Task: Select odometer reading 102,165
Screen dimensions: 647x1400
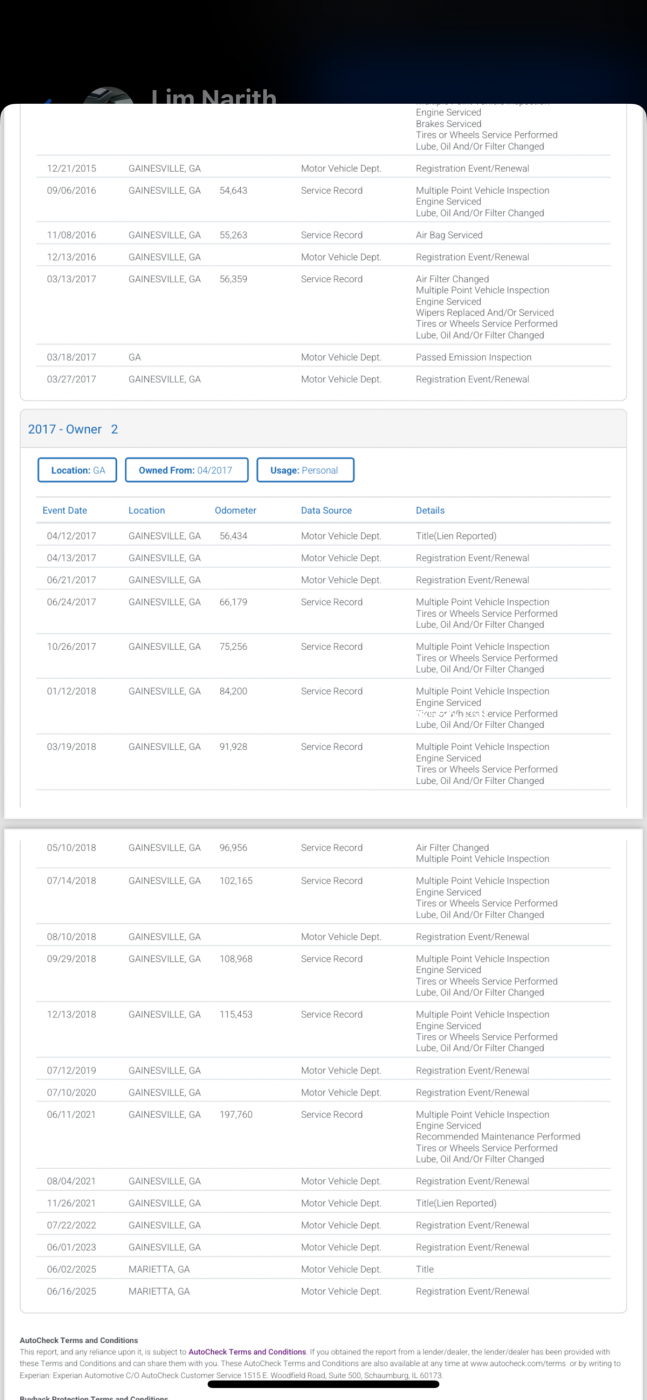Action: point(236,881)
